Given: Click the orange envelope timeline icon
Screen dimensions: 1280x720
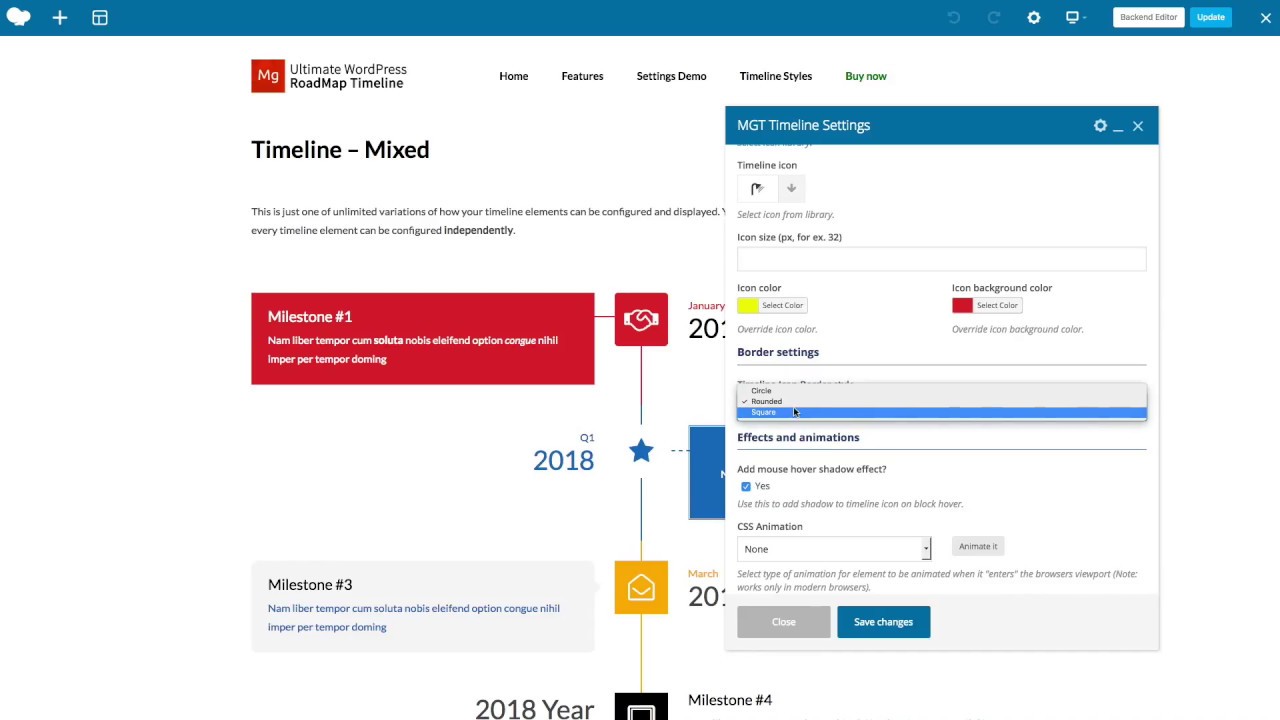Looking at the screenshot, I should click(641, 588).
